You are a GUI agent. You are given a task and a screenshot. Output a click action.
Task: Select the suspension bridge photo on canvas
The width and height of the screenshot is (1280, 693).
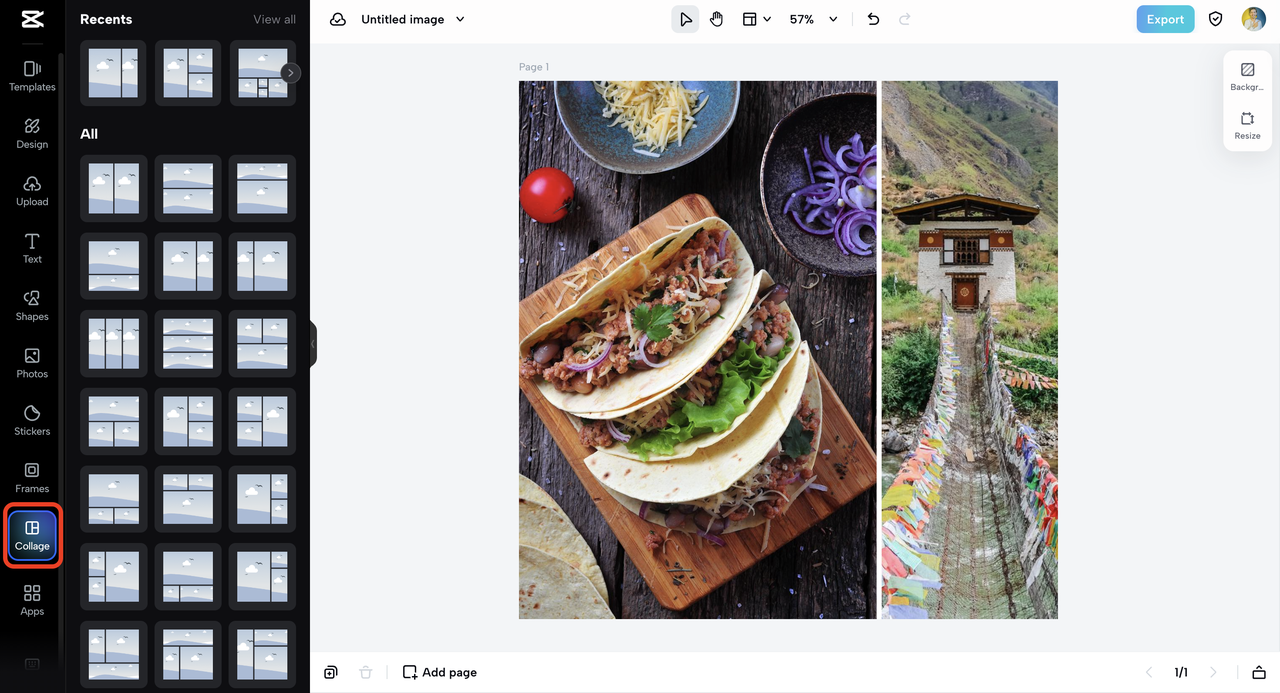tap(969, 350)
